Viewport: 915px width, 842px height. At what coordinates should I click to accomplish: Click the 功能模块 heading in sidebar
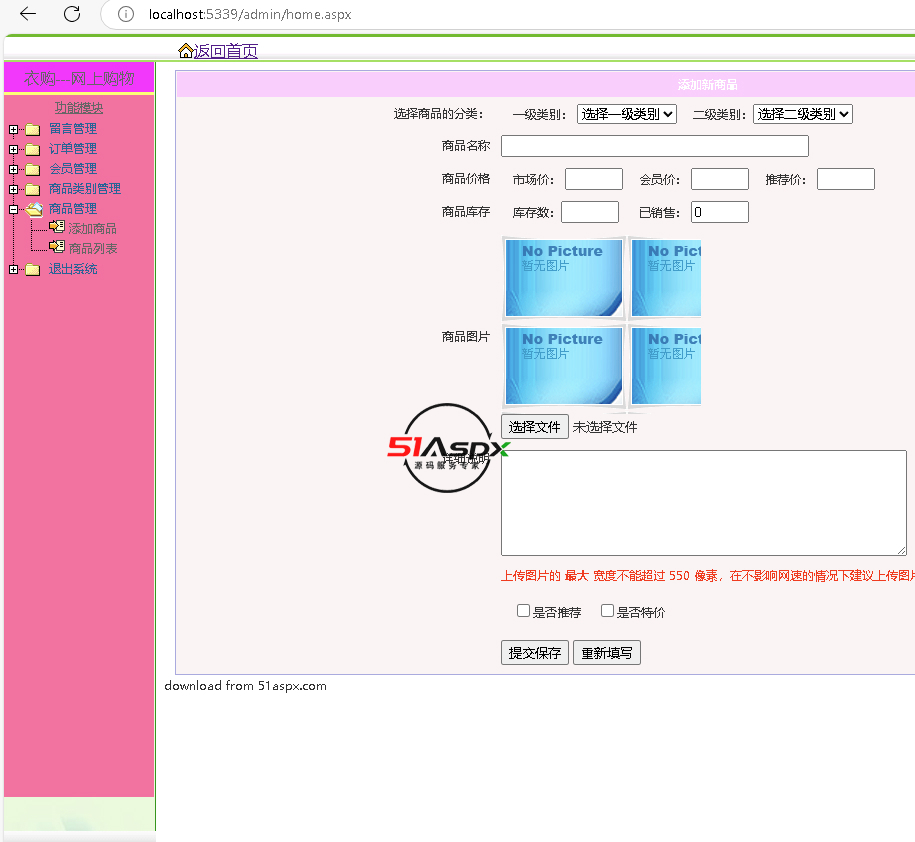(79, 107)
